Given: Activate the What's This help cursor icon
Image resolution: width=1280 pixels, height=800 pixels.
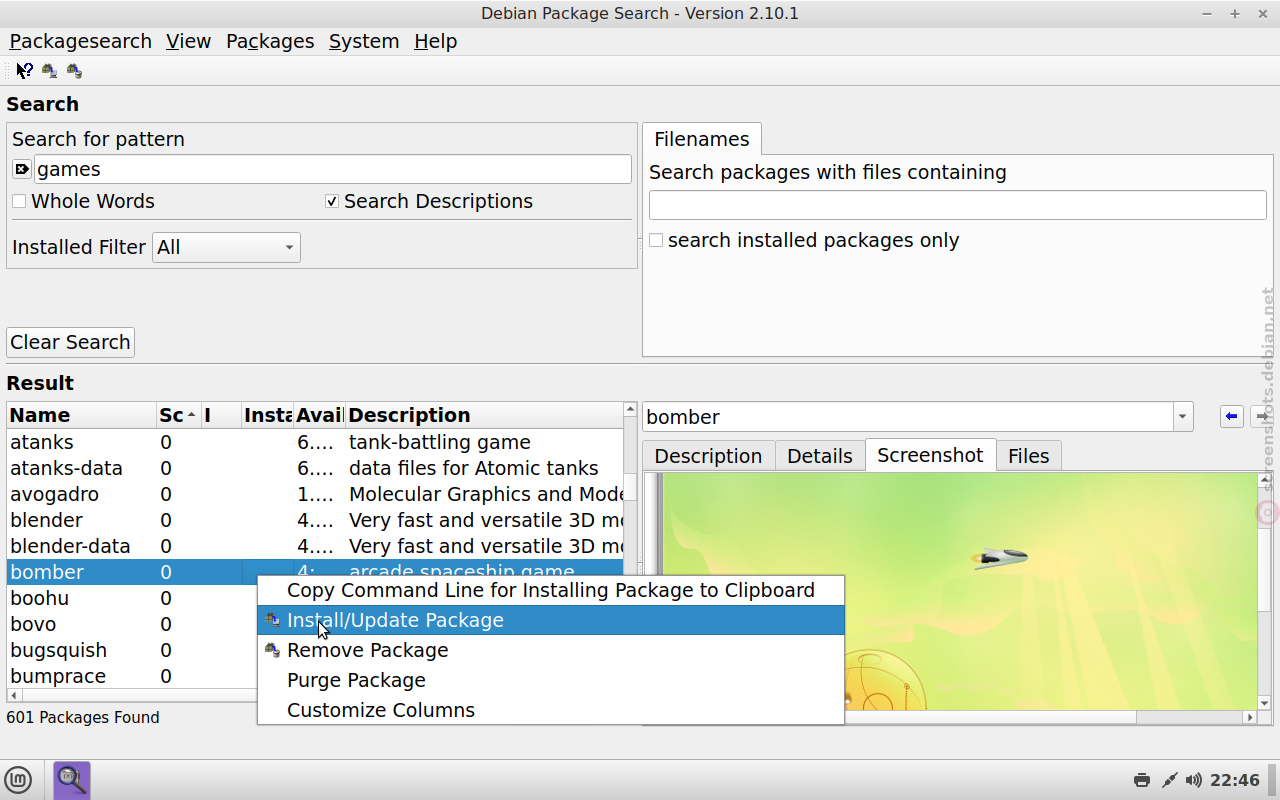Looking at the screenshot, I should click(24, 71).
